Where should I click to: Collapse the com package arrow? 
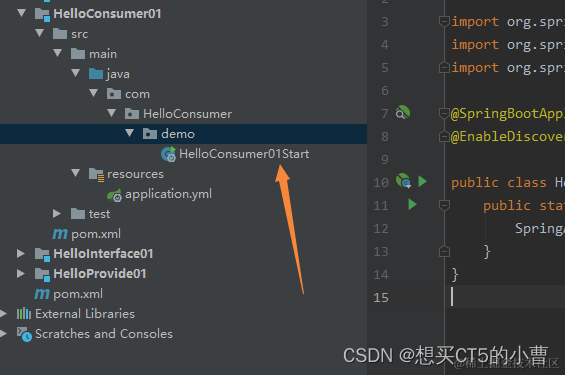point(94,93)
